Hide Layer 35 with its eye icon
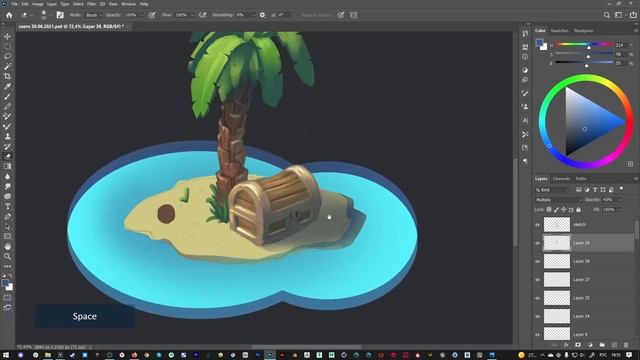640x360 pixels. pyautogui.click(x=538, y=298)
